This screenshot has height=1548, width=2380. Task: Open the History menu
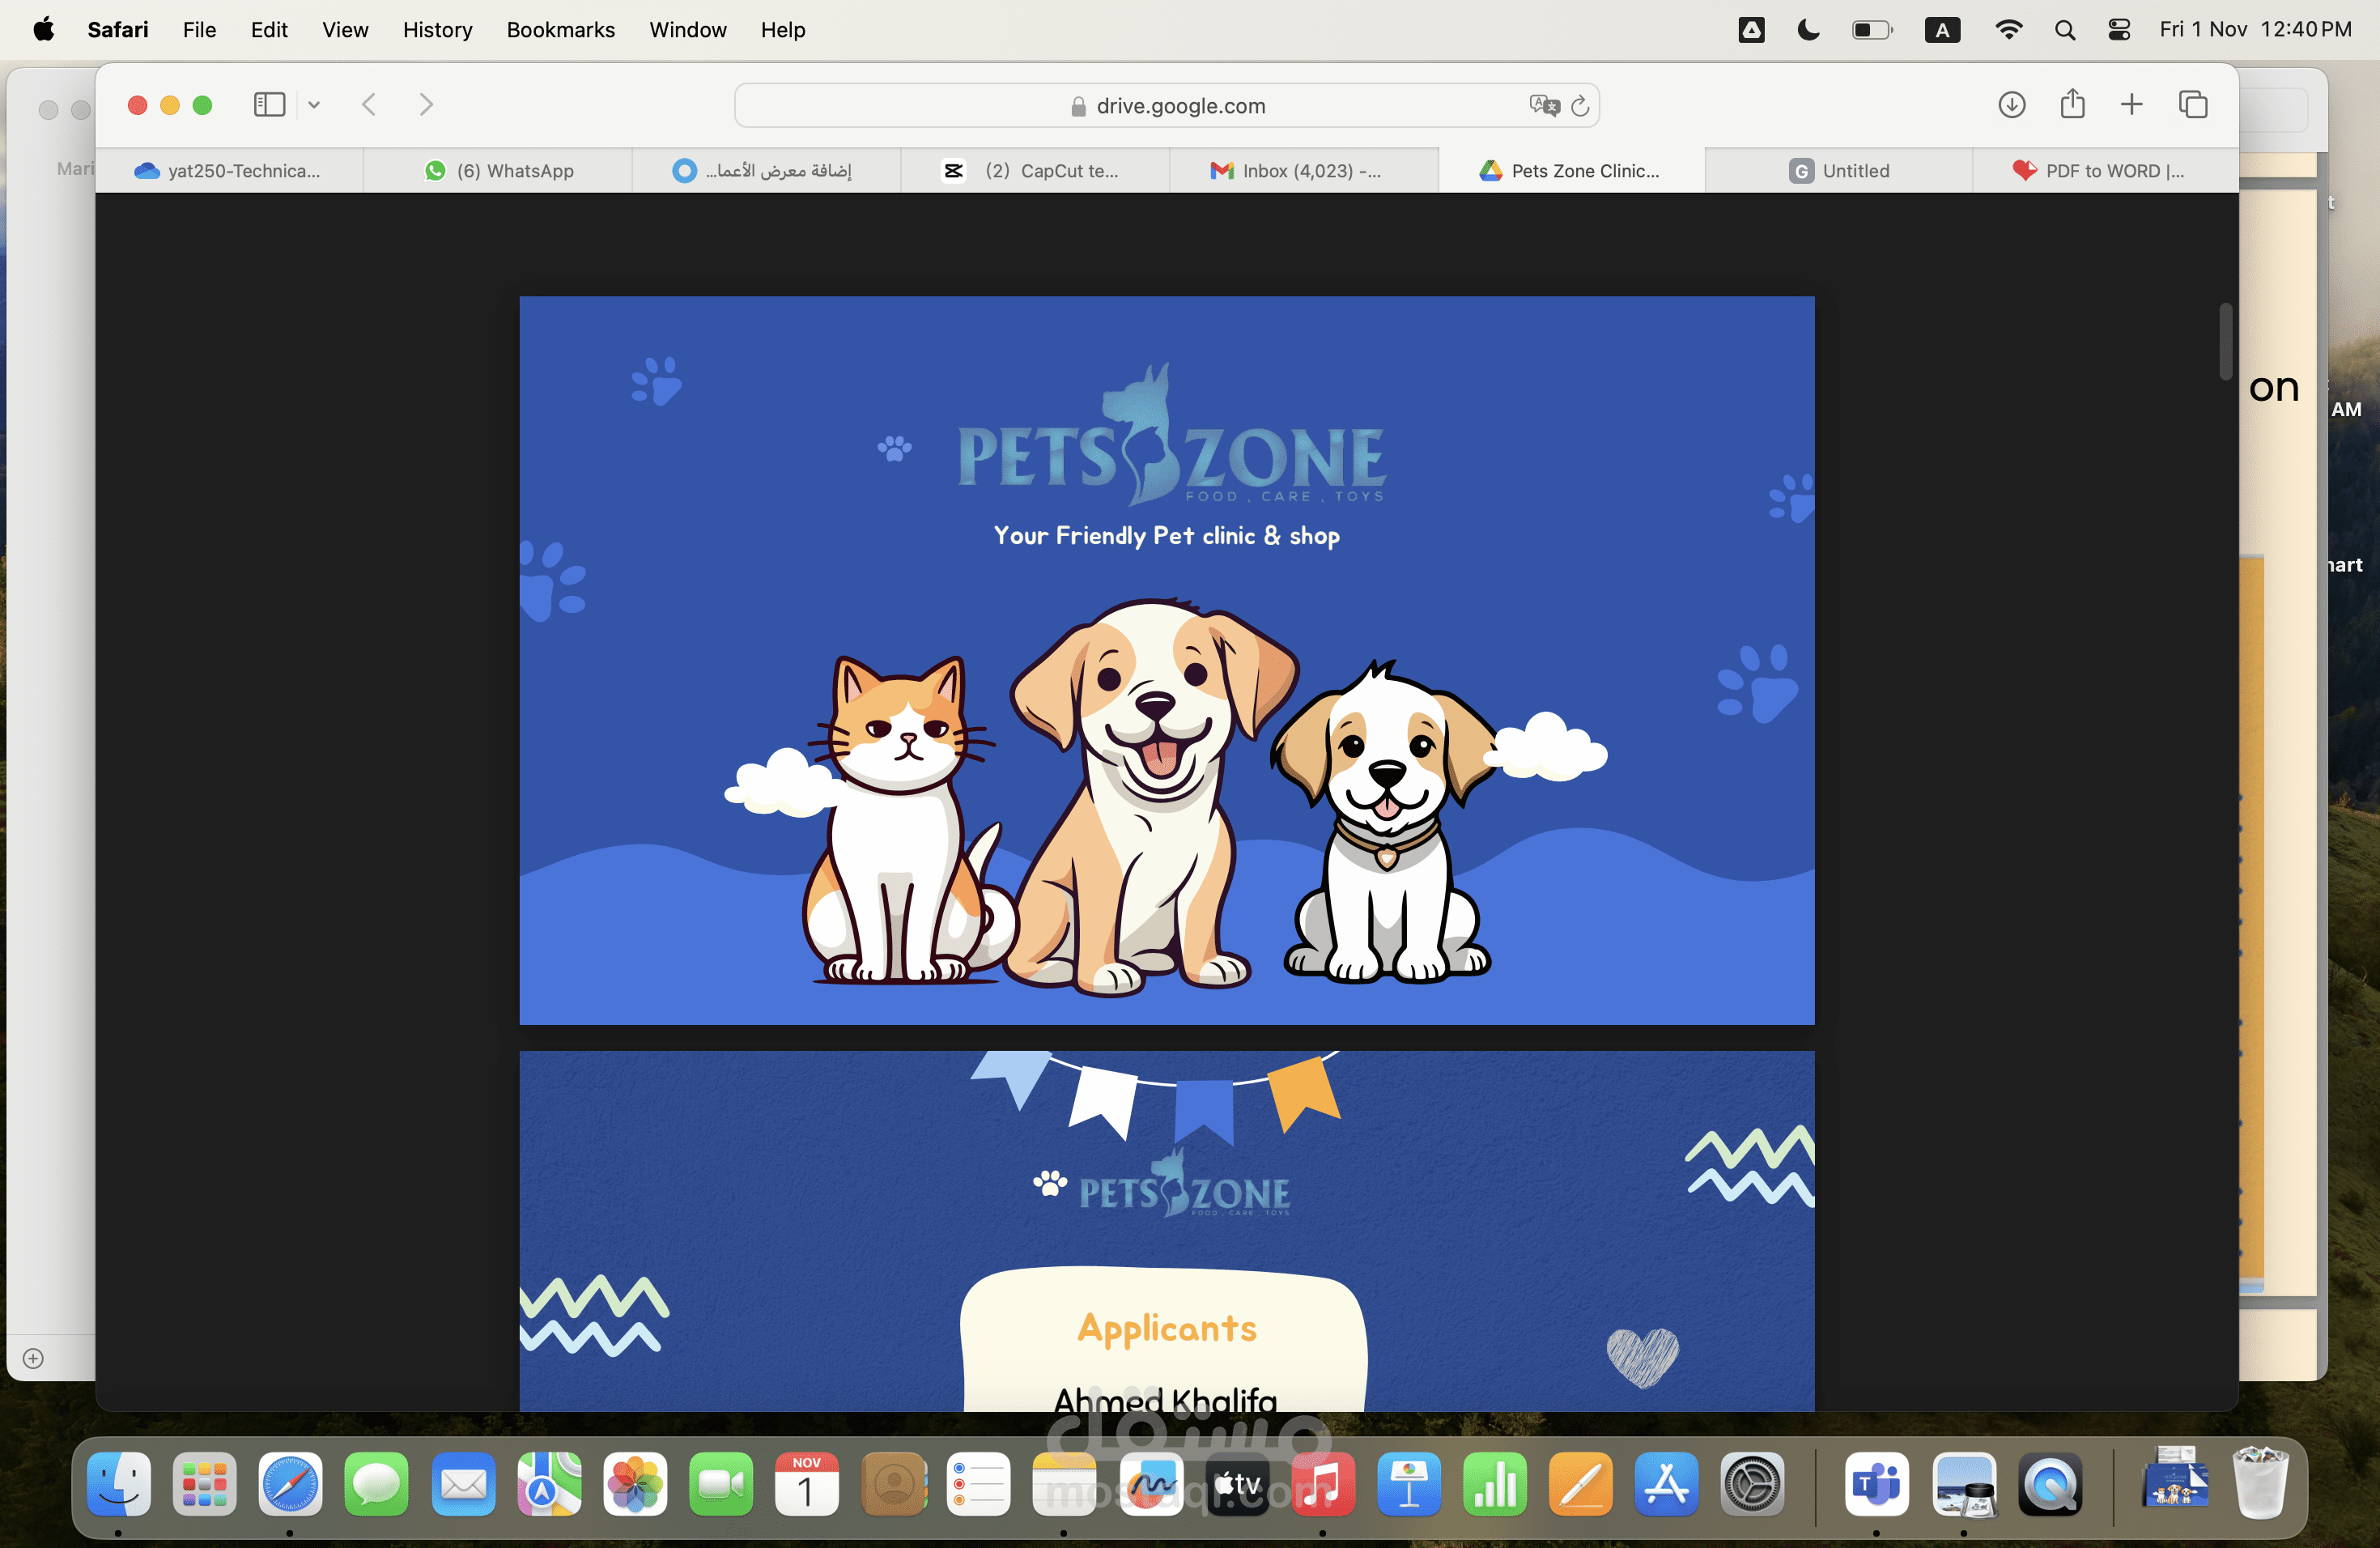437,30
